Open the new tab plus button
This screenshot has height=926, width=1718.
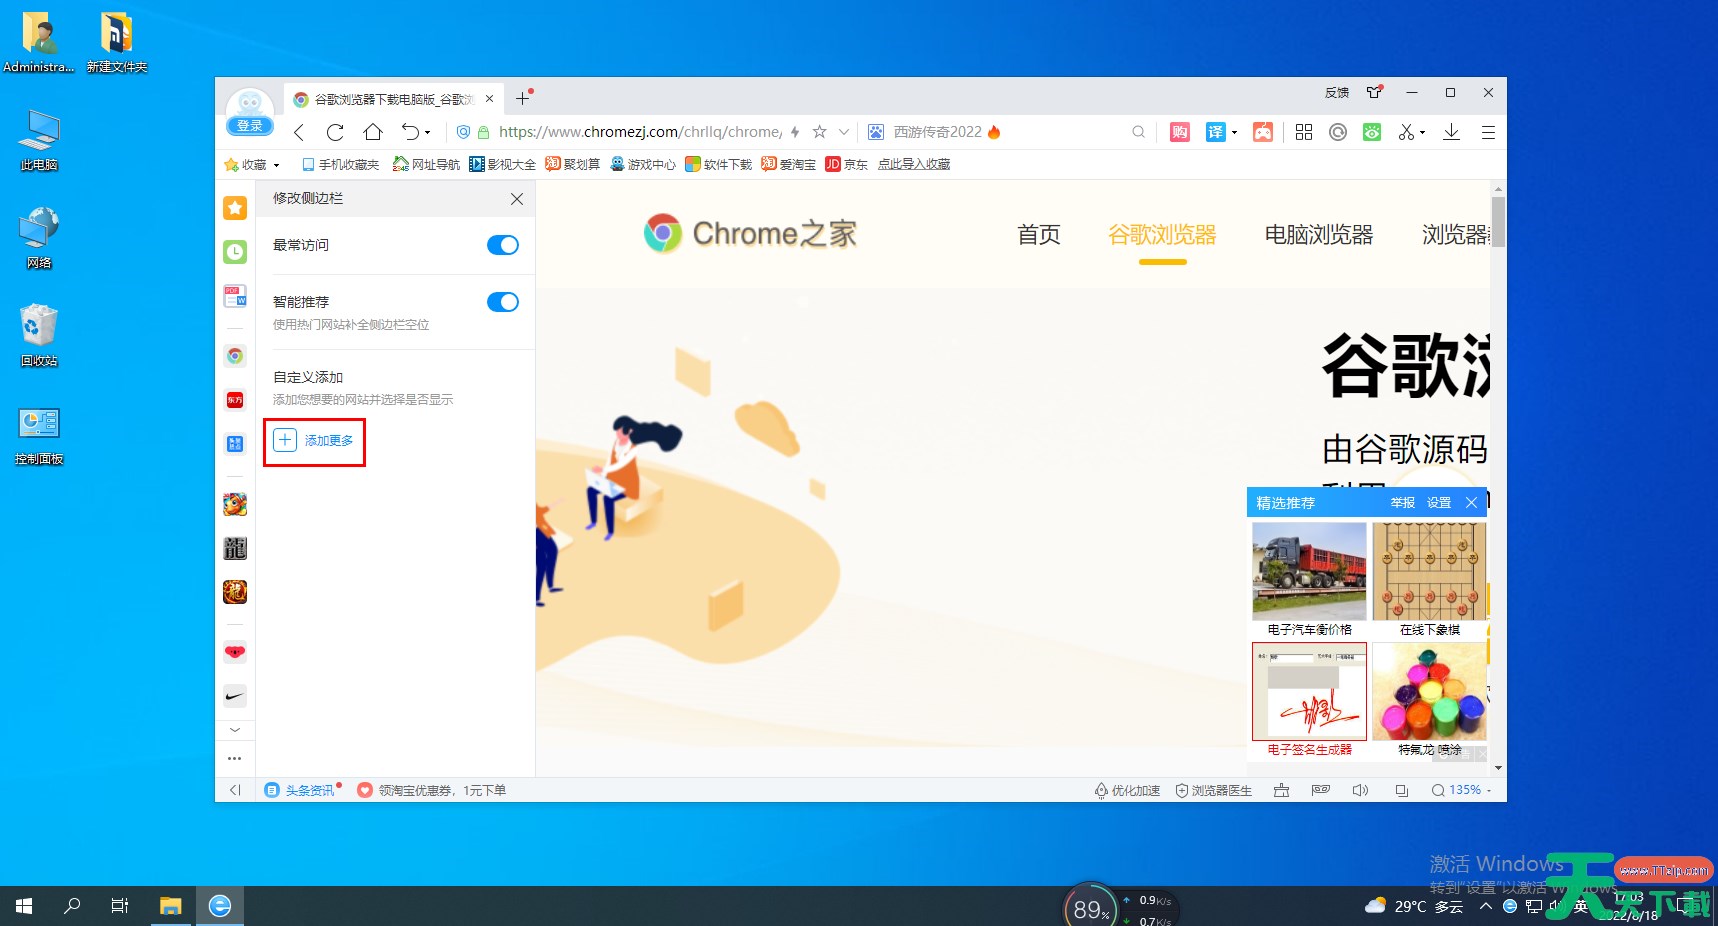(x=522, y=98)
